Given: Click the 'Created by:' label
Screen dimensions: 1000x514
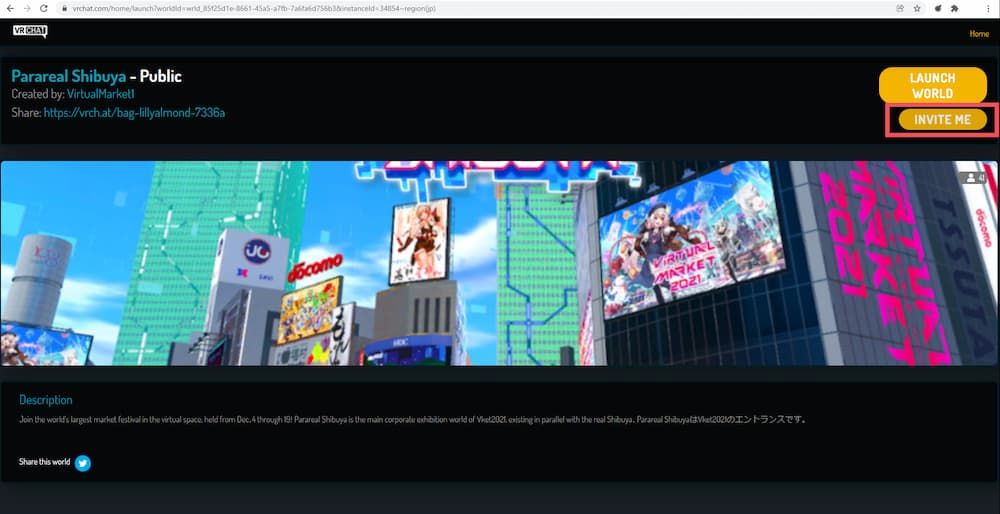Looking at the screenshot, I should pyautogui.click(x=38, y=94).
